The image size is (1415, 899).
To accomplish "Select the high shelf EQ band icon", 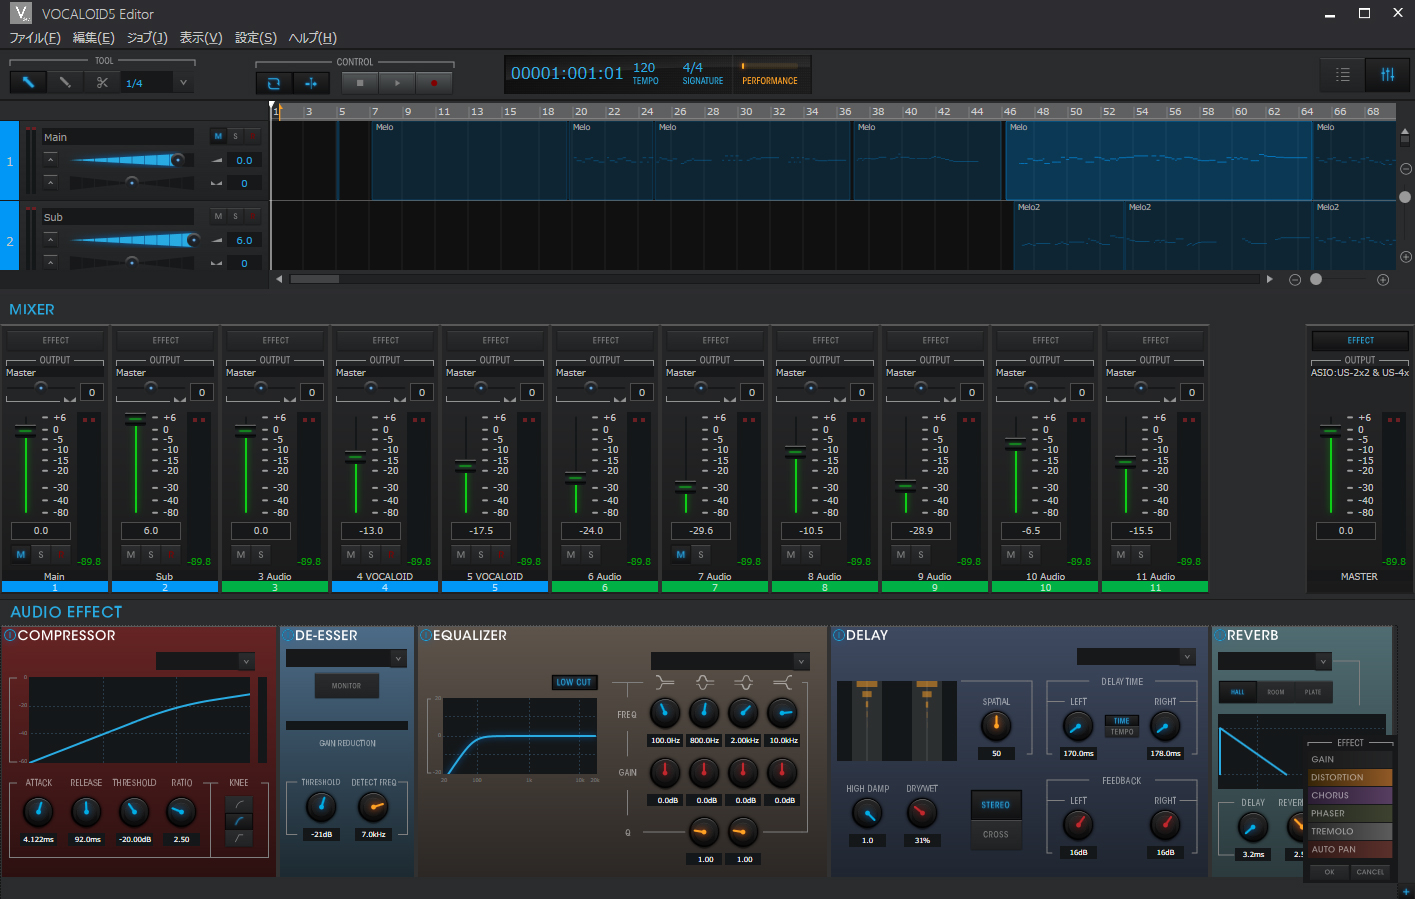I will point(782,682).
